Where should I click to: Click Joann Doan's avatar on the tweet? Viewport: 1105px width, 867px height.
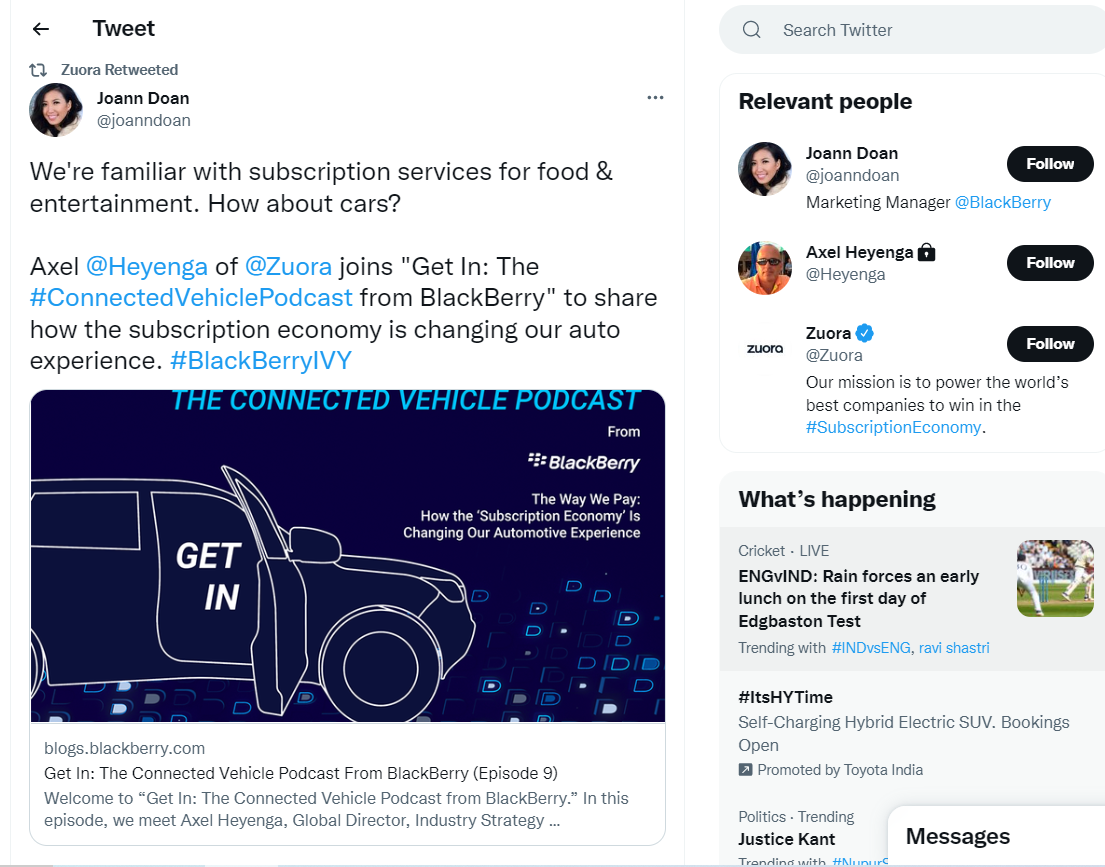coord(56,109)
